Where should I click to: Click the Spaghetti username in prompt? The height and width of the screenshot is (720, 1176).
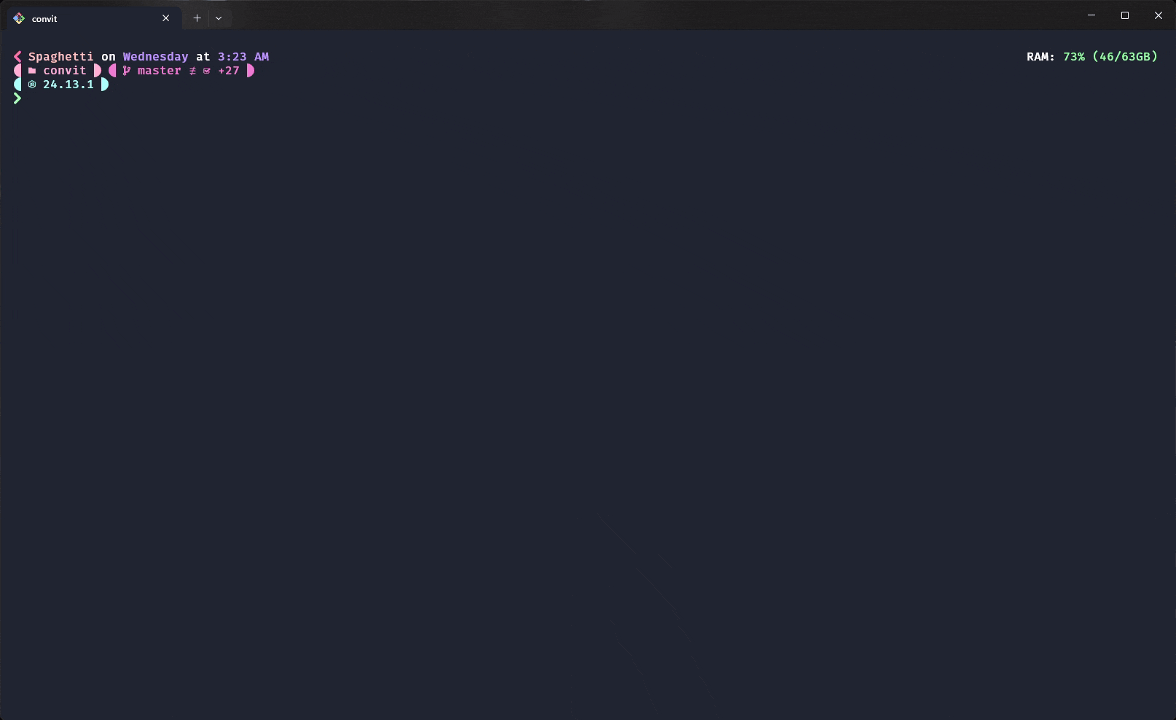pyautogui.click(x=61, y=57)
